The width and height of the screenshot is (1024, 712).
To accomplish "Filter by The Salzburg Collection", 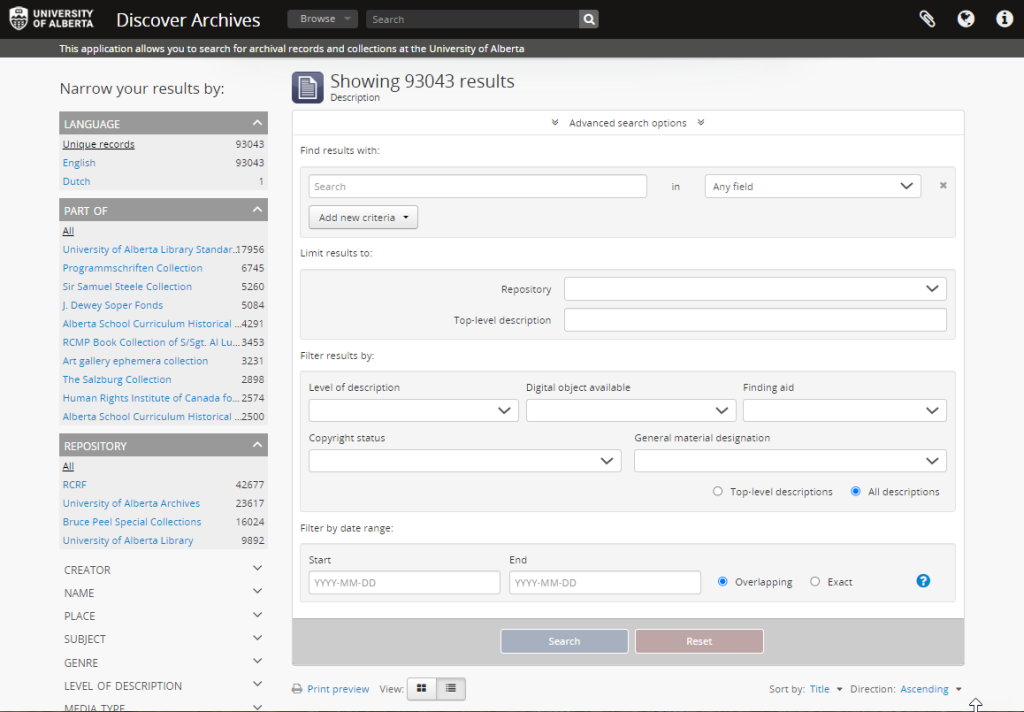I will point(117,380).
